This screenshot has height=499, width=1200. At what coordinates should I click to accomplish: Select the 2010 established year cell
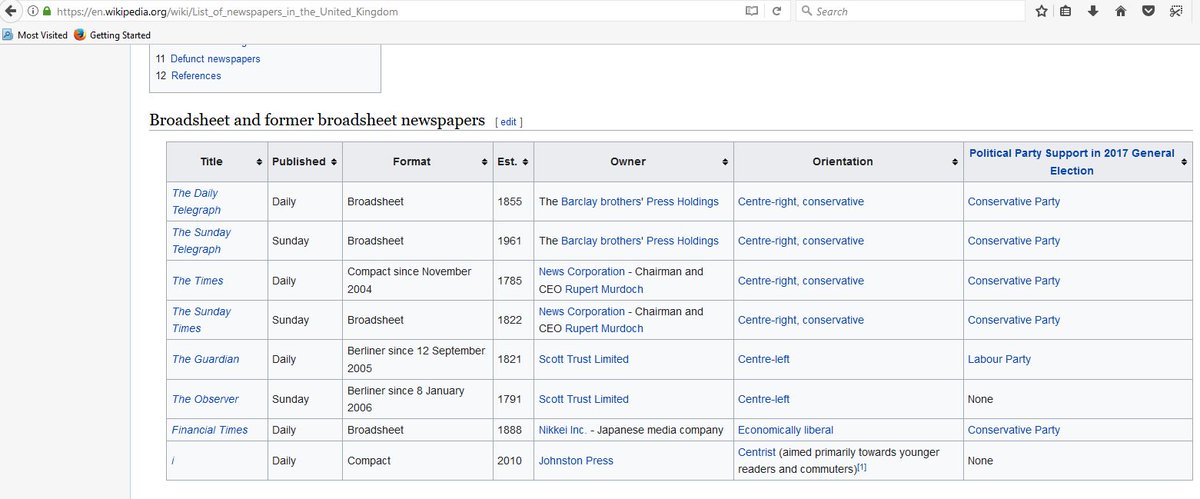coord(513,461)
